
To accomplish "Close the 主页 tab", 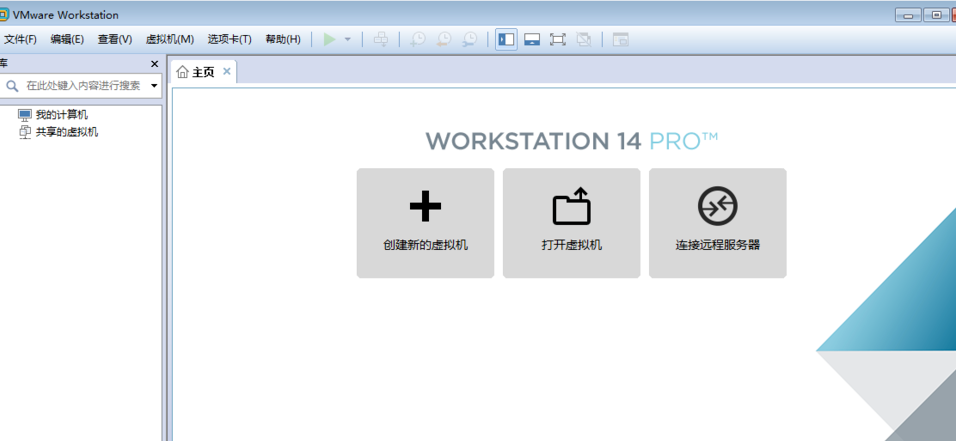I will pos(227,71).
